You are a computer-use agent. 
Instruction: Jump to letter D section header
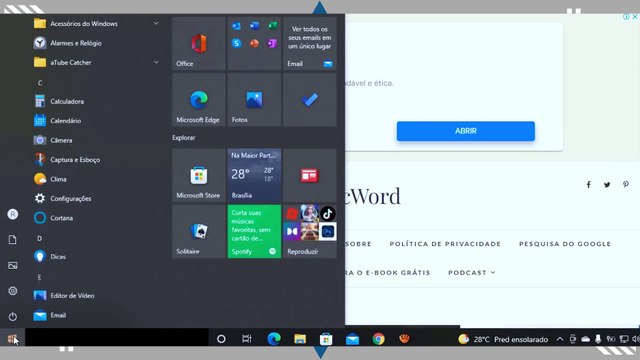(x=40, y=238)
